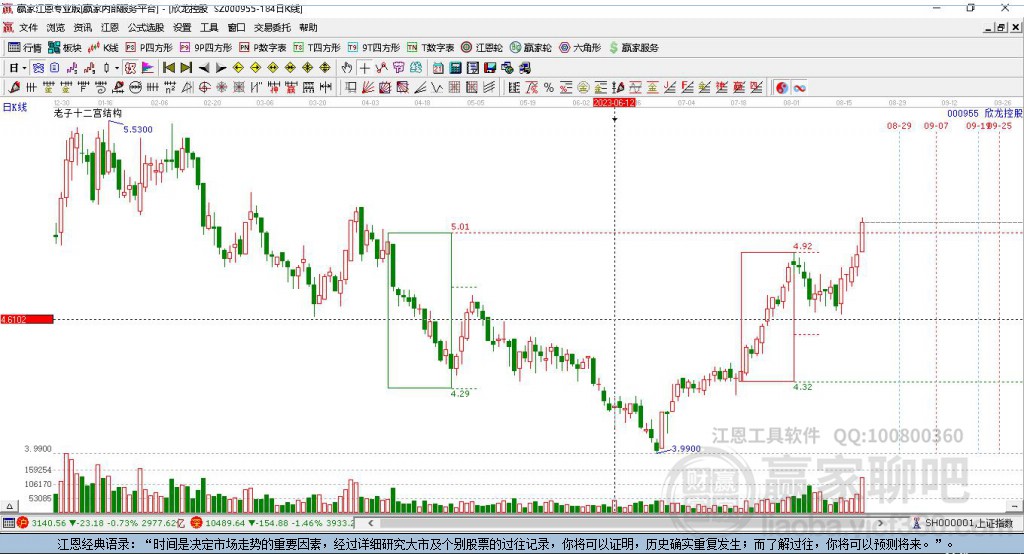This screenshot has width=1024, height=554.
Task: Click the 09-07 red date label
Action: tap(936, 125)
